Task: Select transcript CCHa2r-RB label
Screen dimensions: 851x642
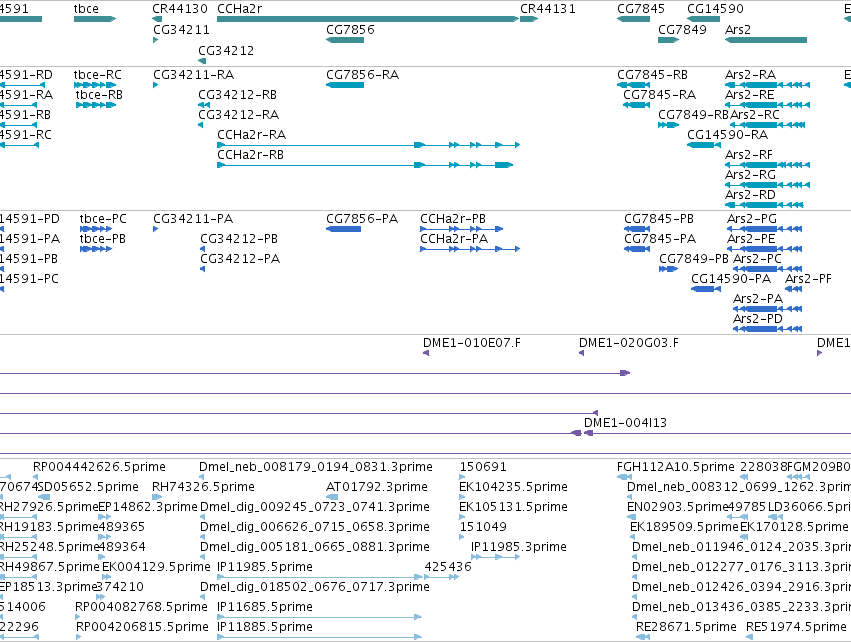Action: click(250, 155)
